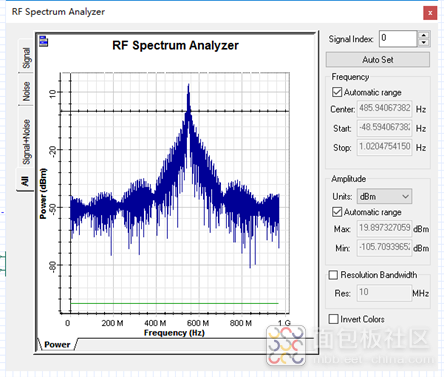The height and width of the screenshot is (377, 444).
Task: Click the Res bandwidth field
Action: tap(384, 293)
